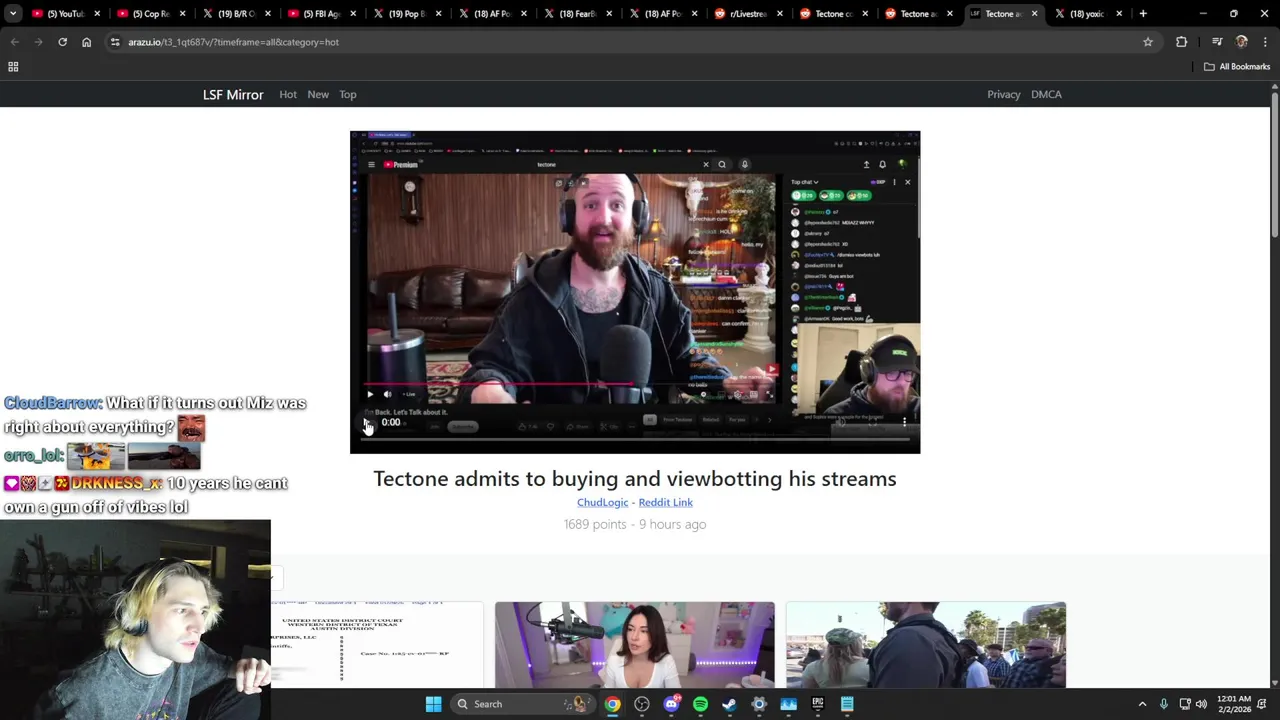1280x720 pixels.
Task: Open the apps grid in bookmarks bar
Action: coord(13,67)
